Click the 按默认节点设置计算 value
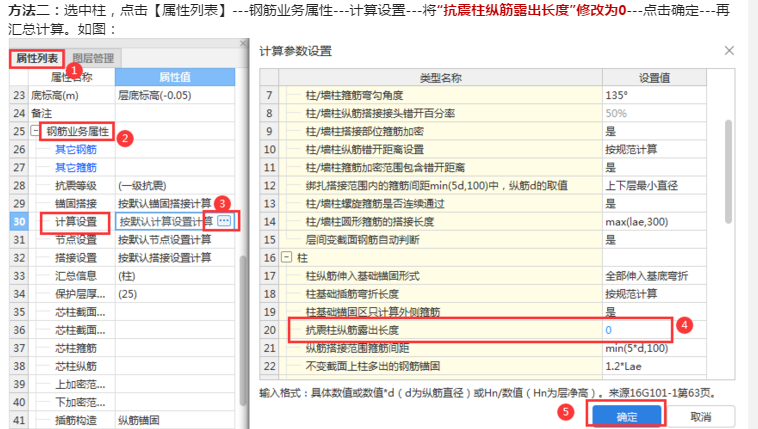Image resolution: width=758 pixels, height=429 pixels. click(164, 239)
